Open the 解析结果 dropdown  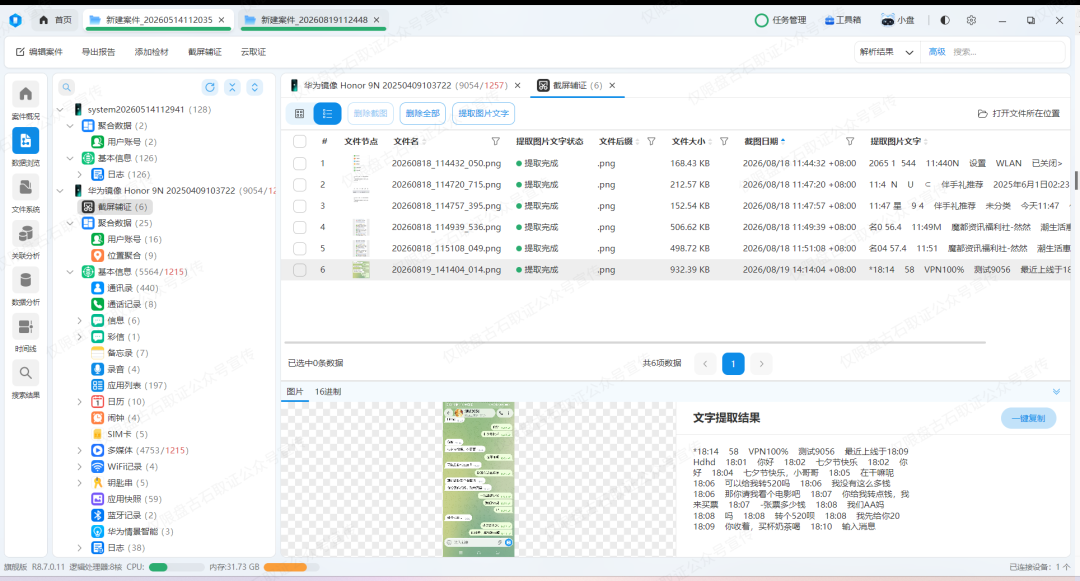point(886,52)
